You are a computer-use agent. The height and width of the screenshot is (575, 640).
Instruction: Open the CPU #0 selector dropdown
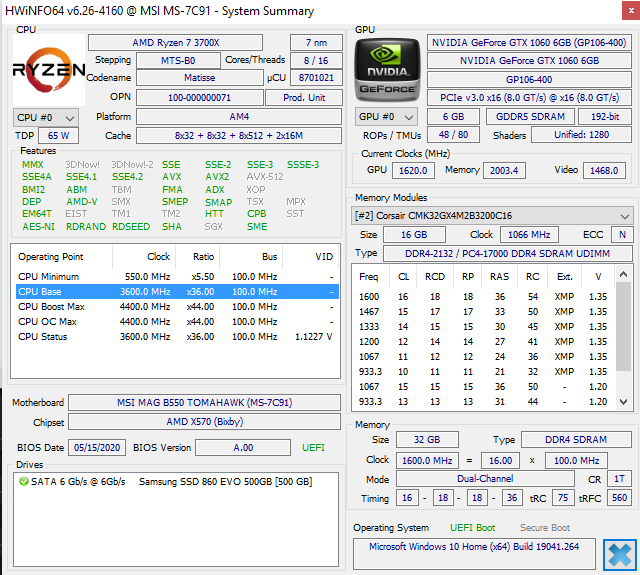46,118
